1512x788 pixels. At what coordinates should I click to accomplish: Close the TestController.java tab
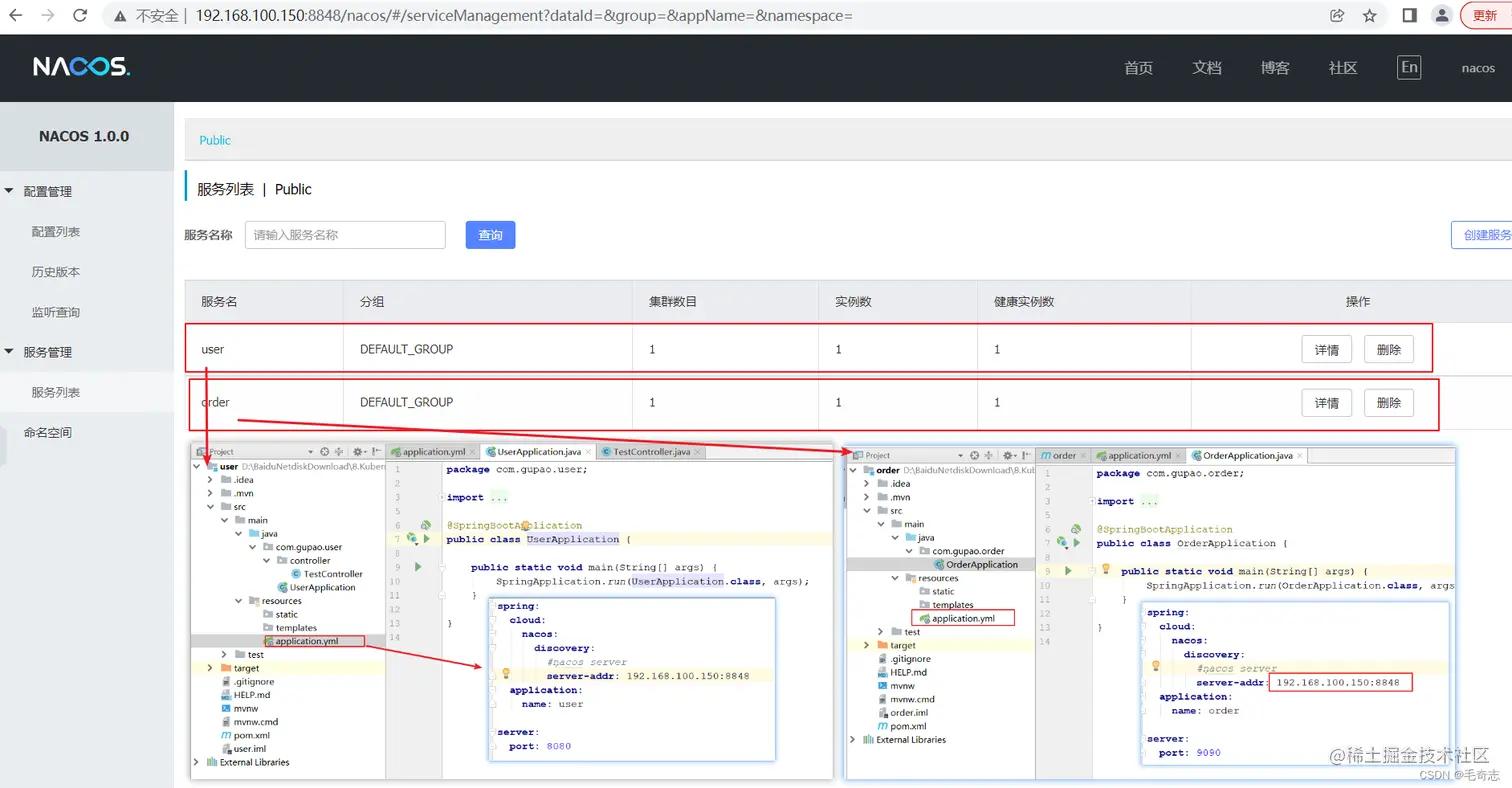point(697,452)
